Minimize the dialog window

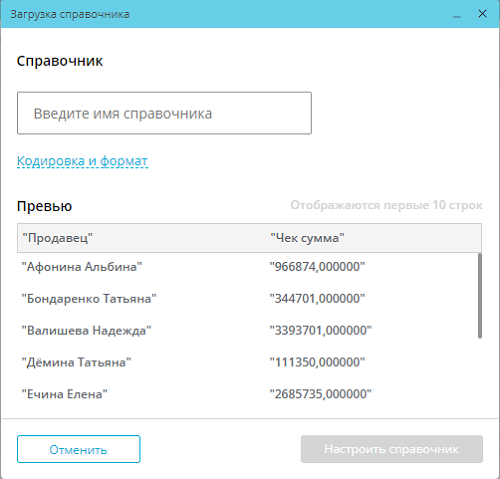456,14
